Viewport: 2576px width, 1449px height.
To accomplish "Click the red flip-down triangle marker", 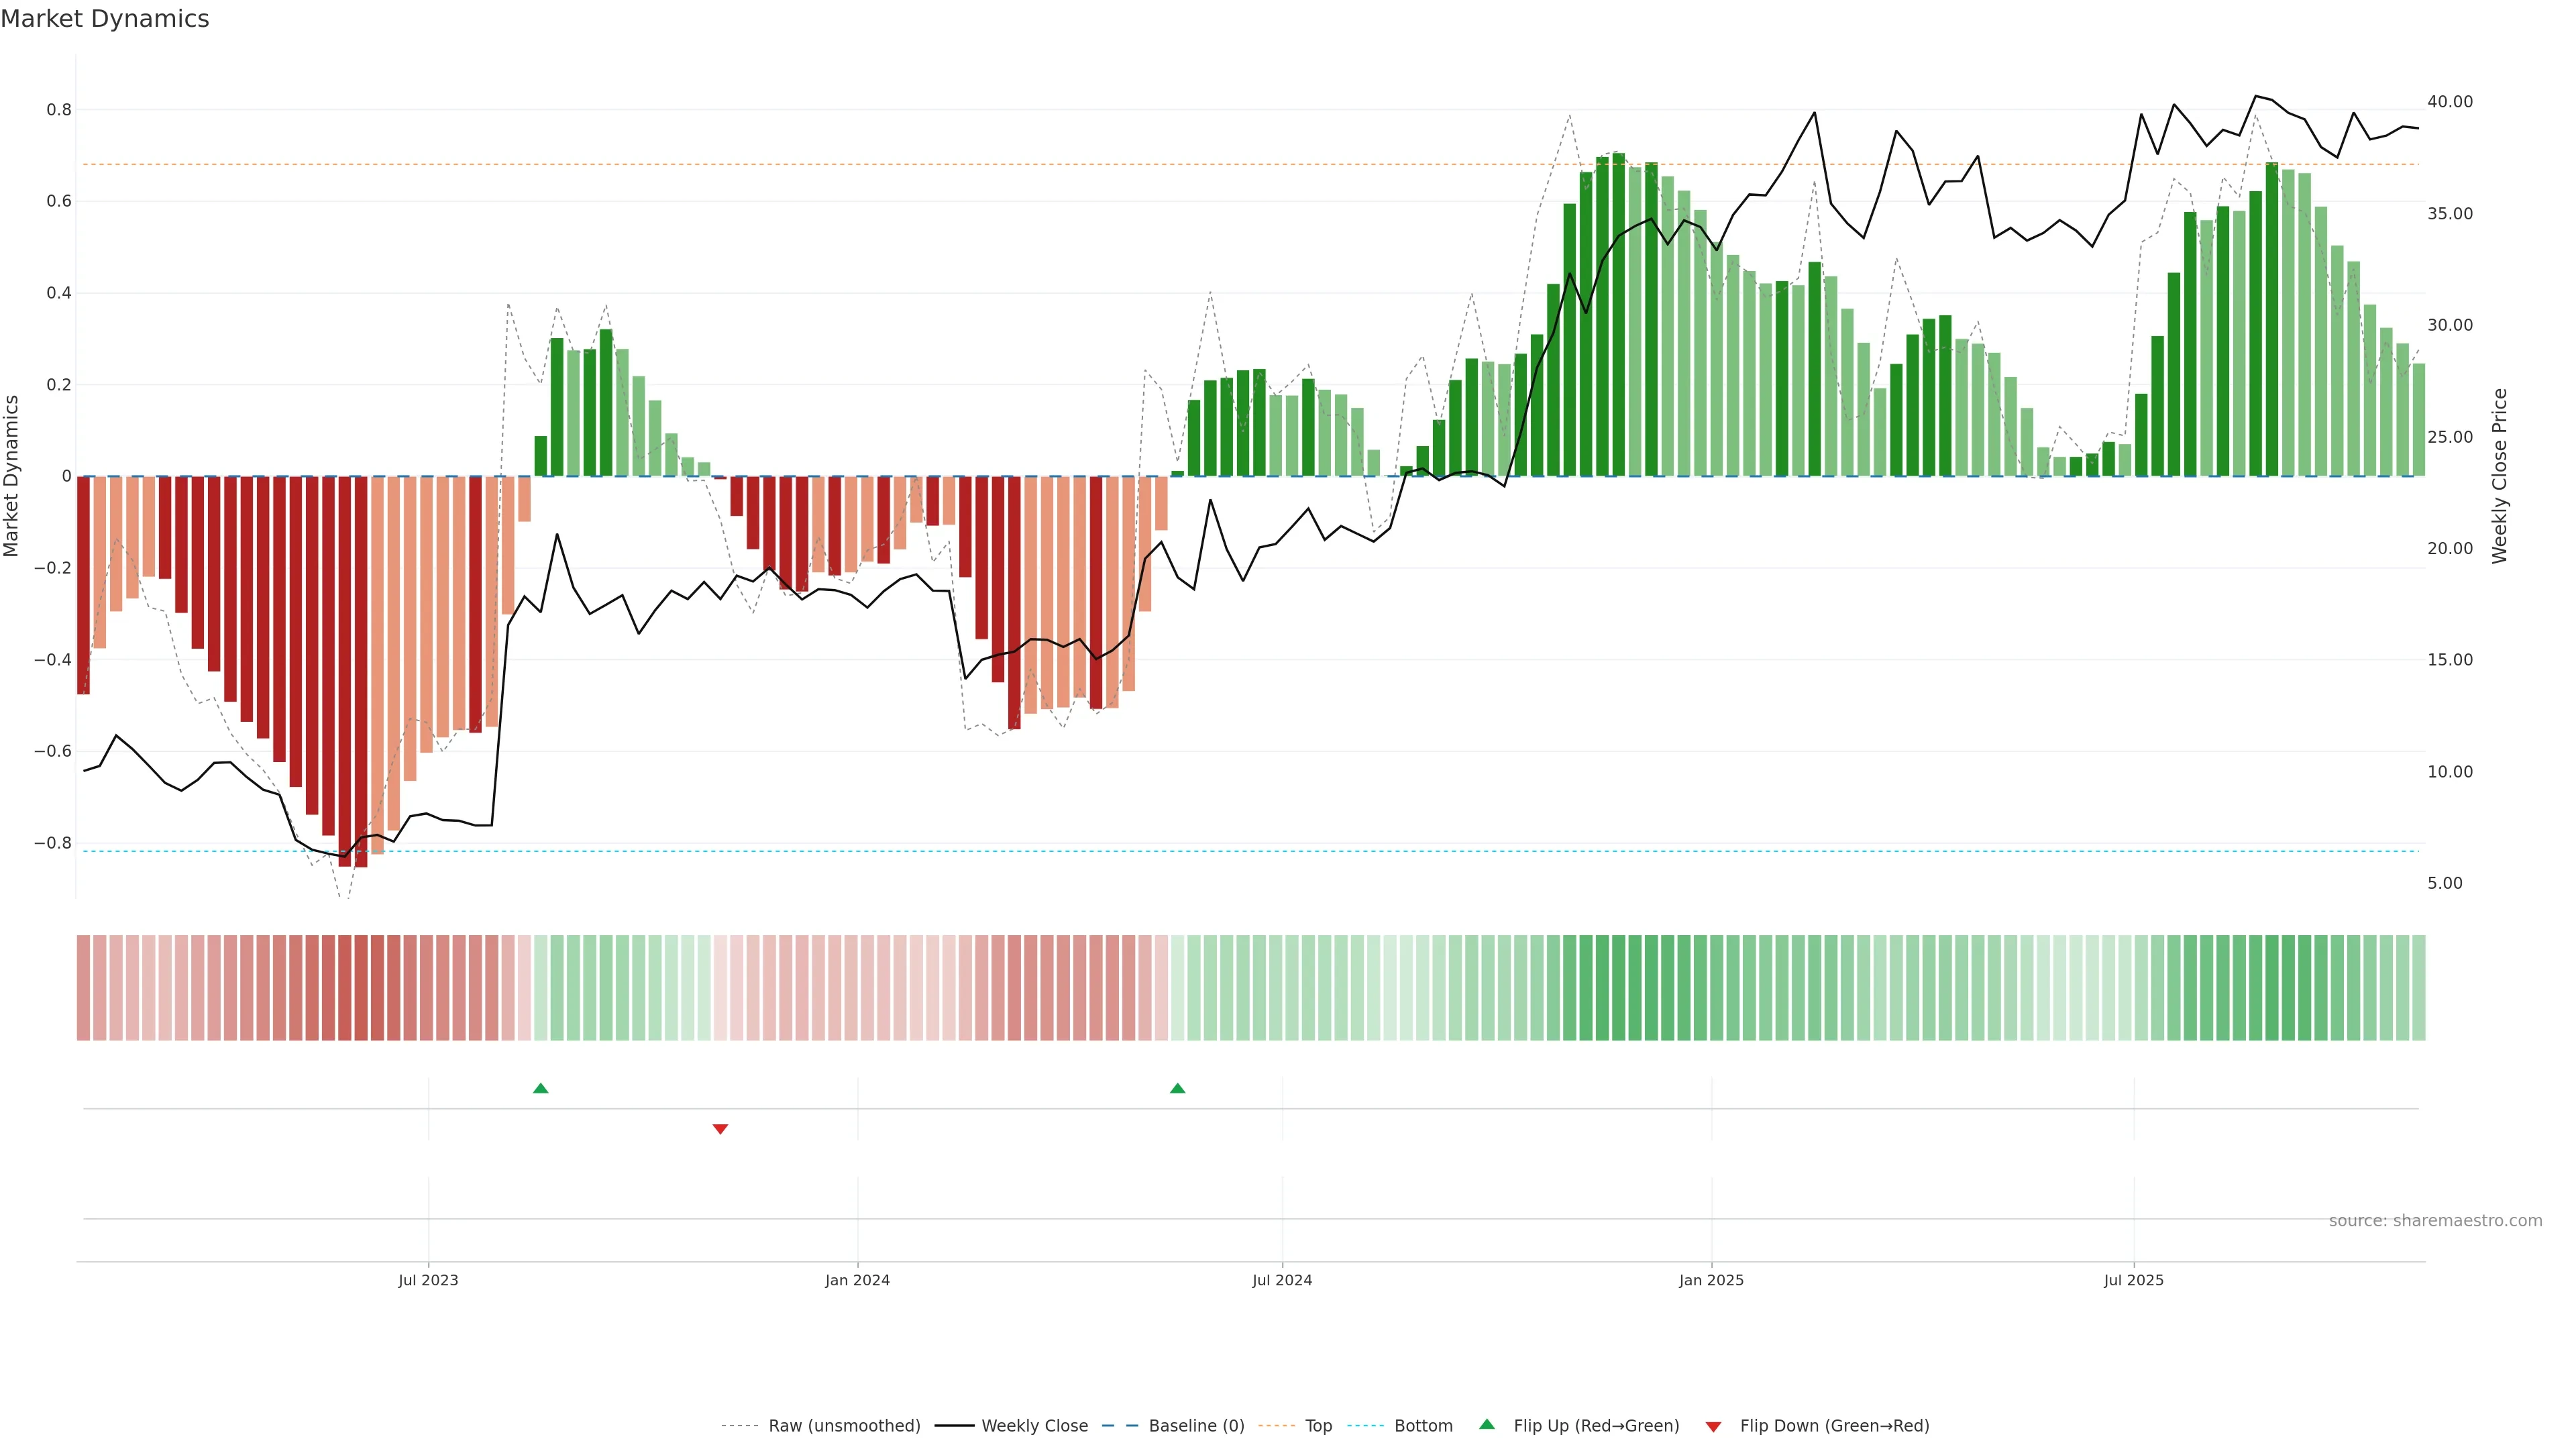I will pos(720,1129).
